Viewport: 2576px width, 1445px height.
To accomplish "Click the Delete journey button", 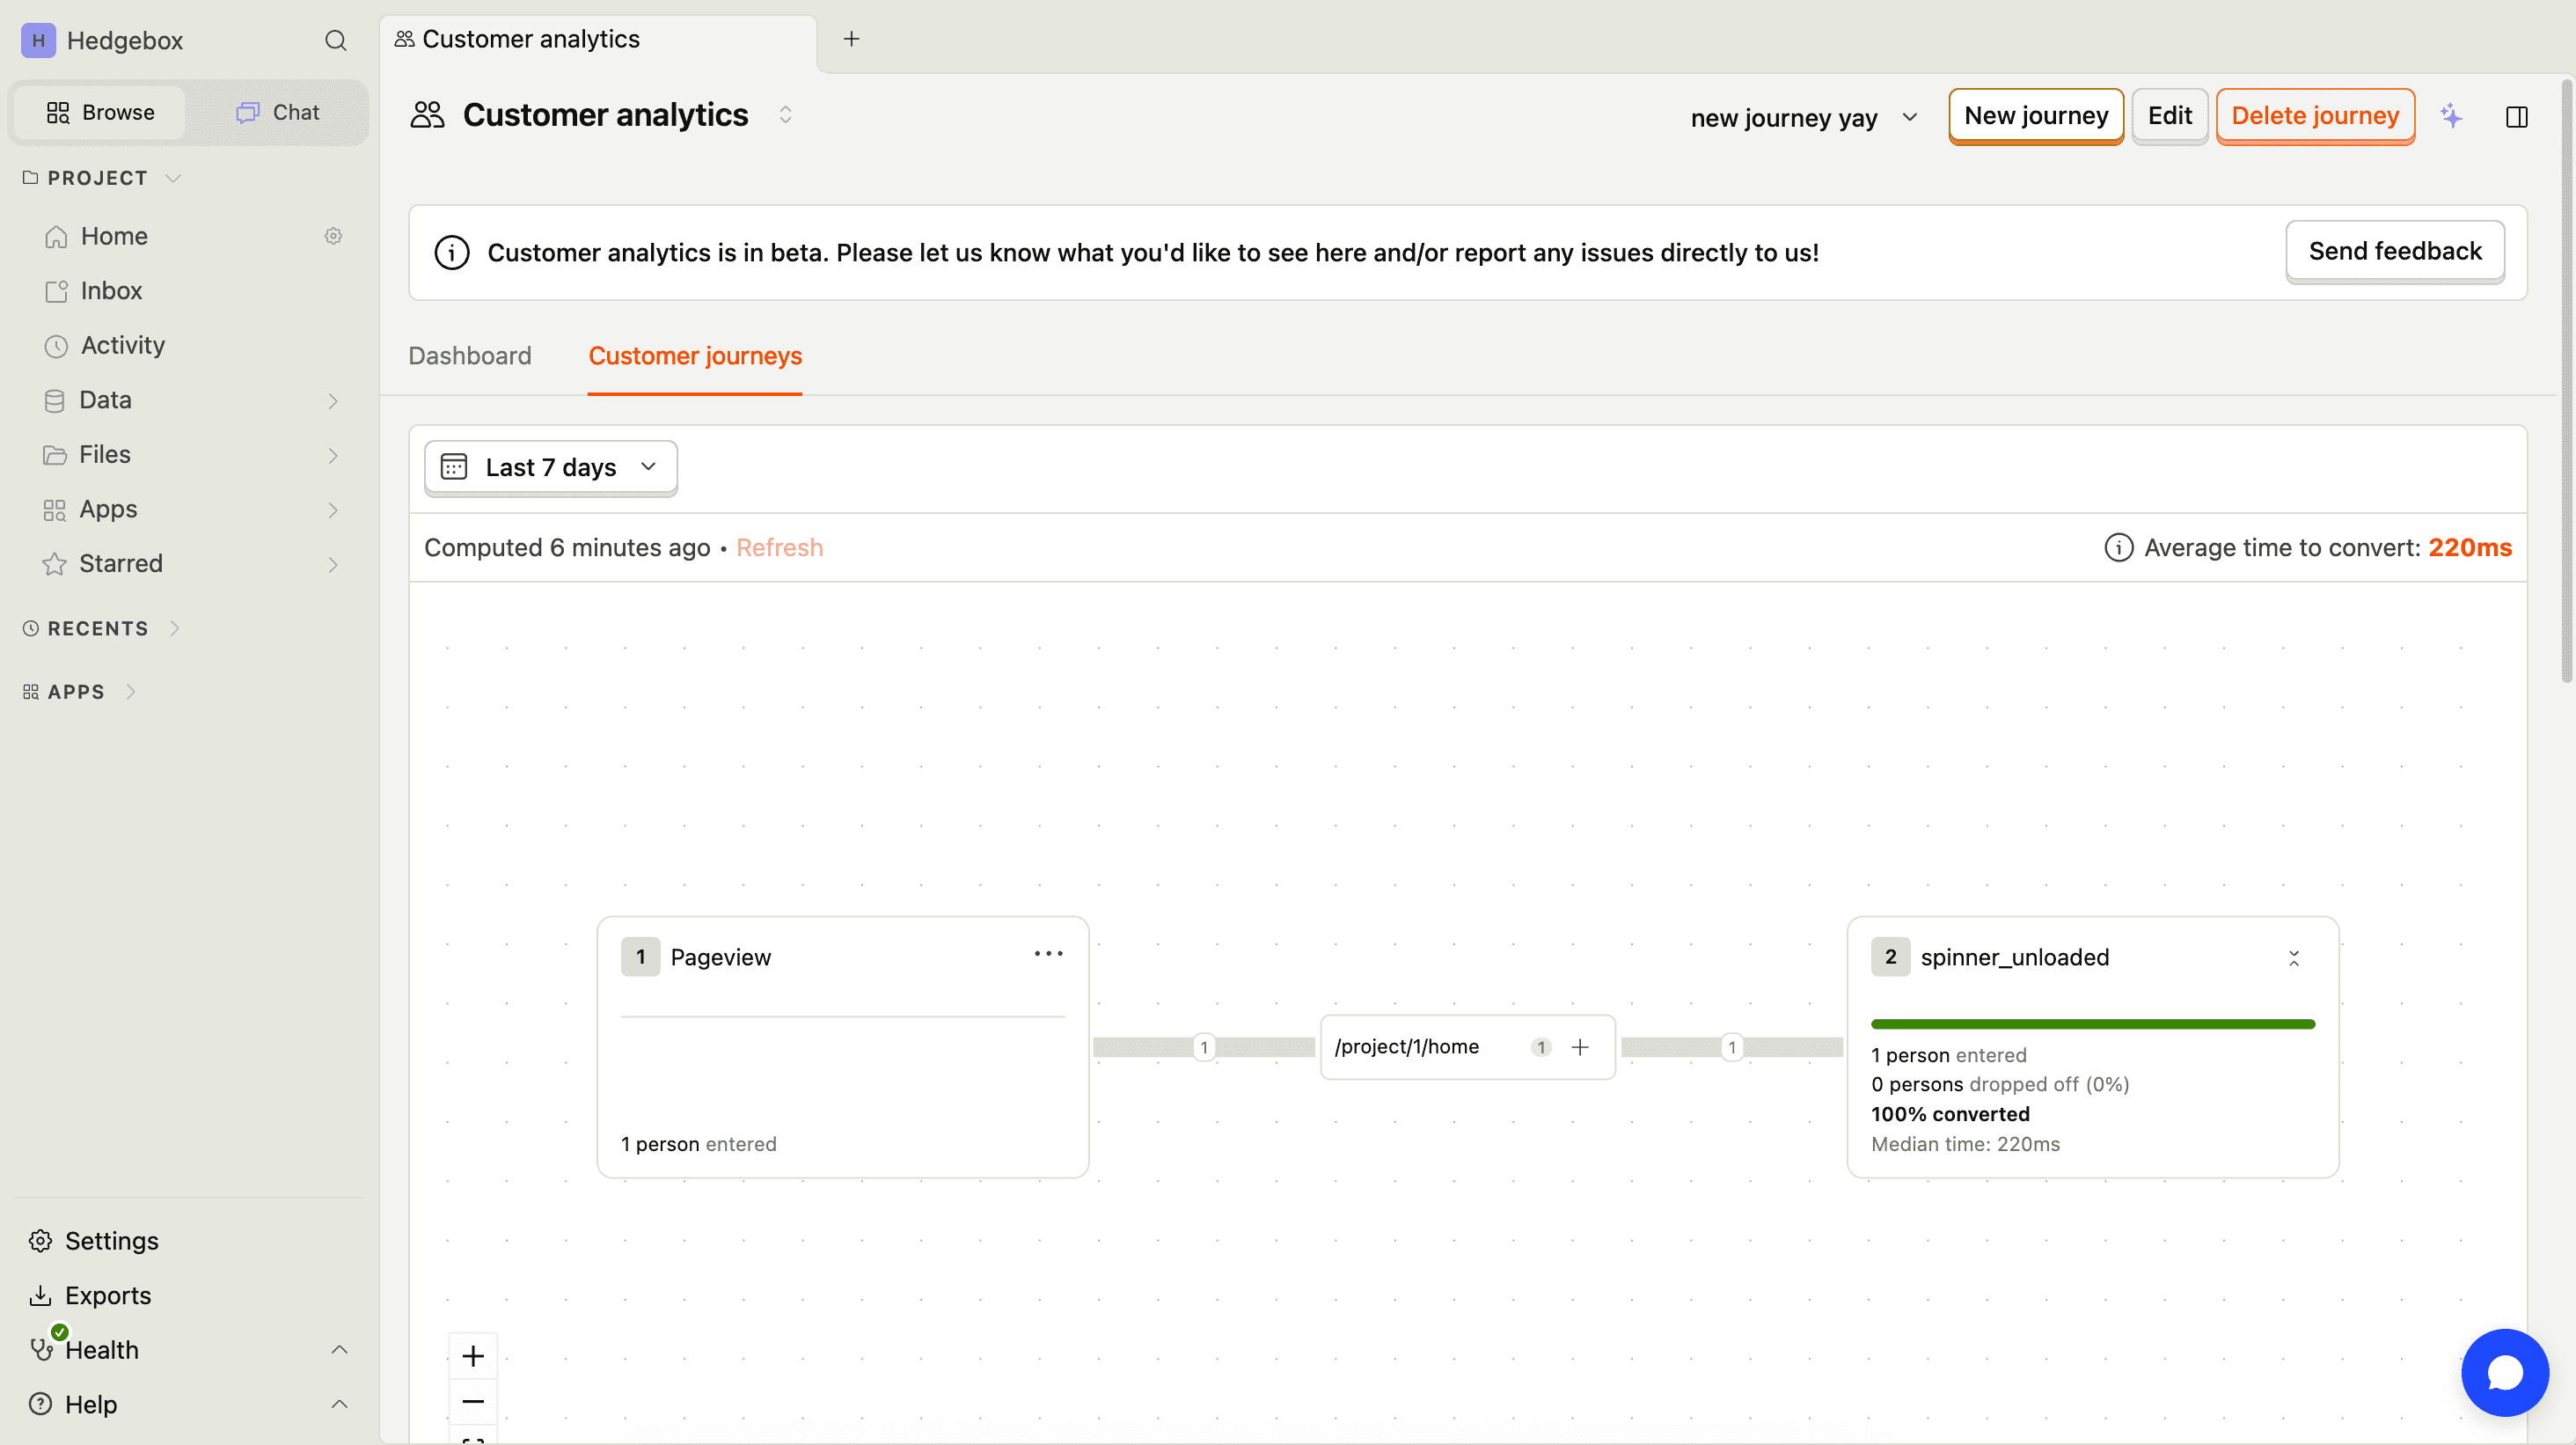I will (x=2316, y=115).
